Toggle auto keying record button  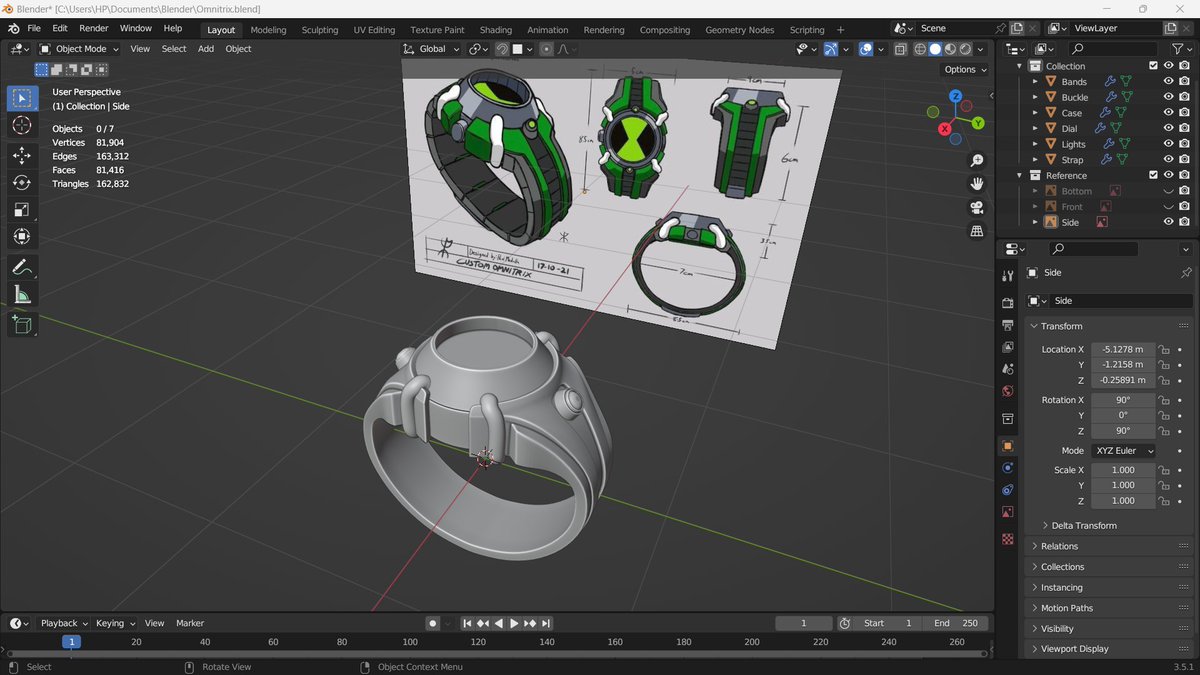coord(433,623)
